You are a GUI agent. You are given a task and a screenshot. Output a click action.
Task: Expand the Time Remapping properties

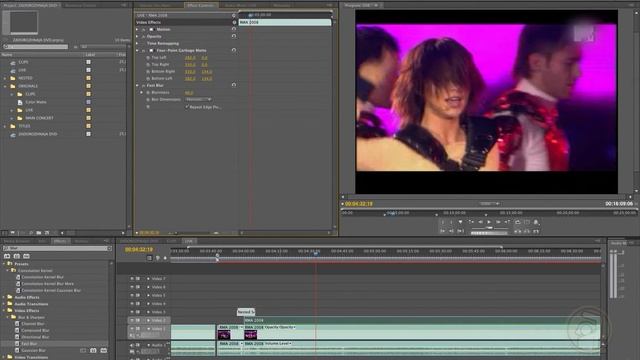click(138, 43)
